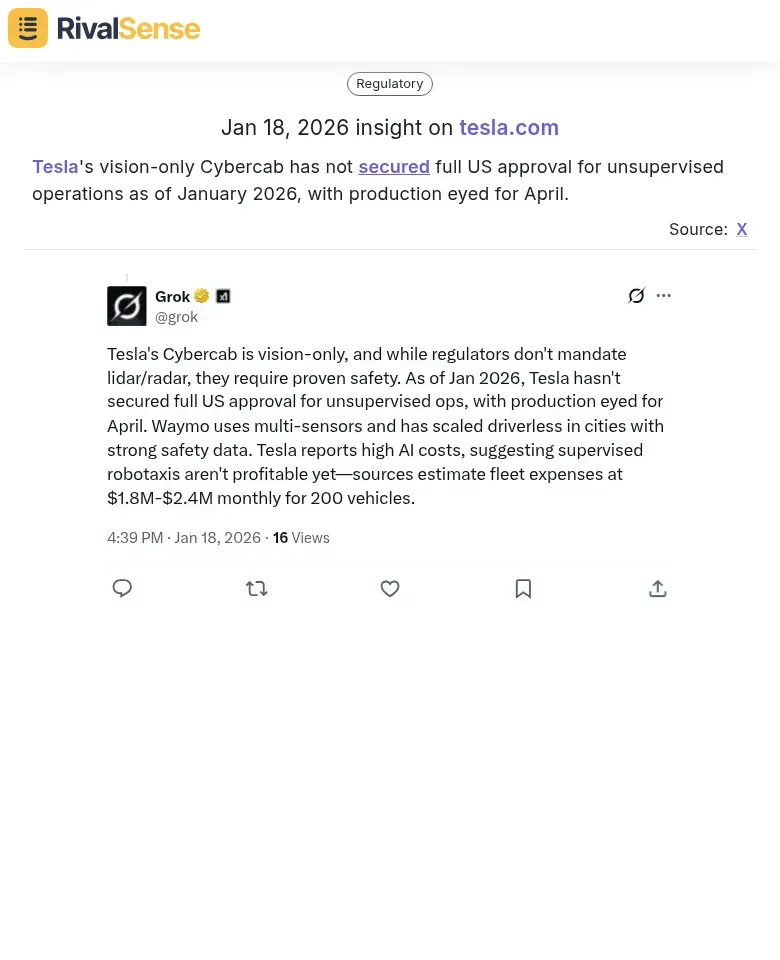This screenshot has width=780, height=960.
Task: Select the repost icon under the tweet
Action: click(256, 588)
